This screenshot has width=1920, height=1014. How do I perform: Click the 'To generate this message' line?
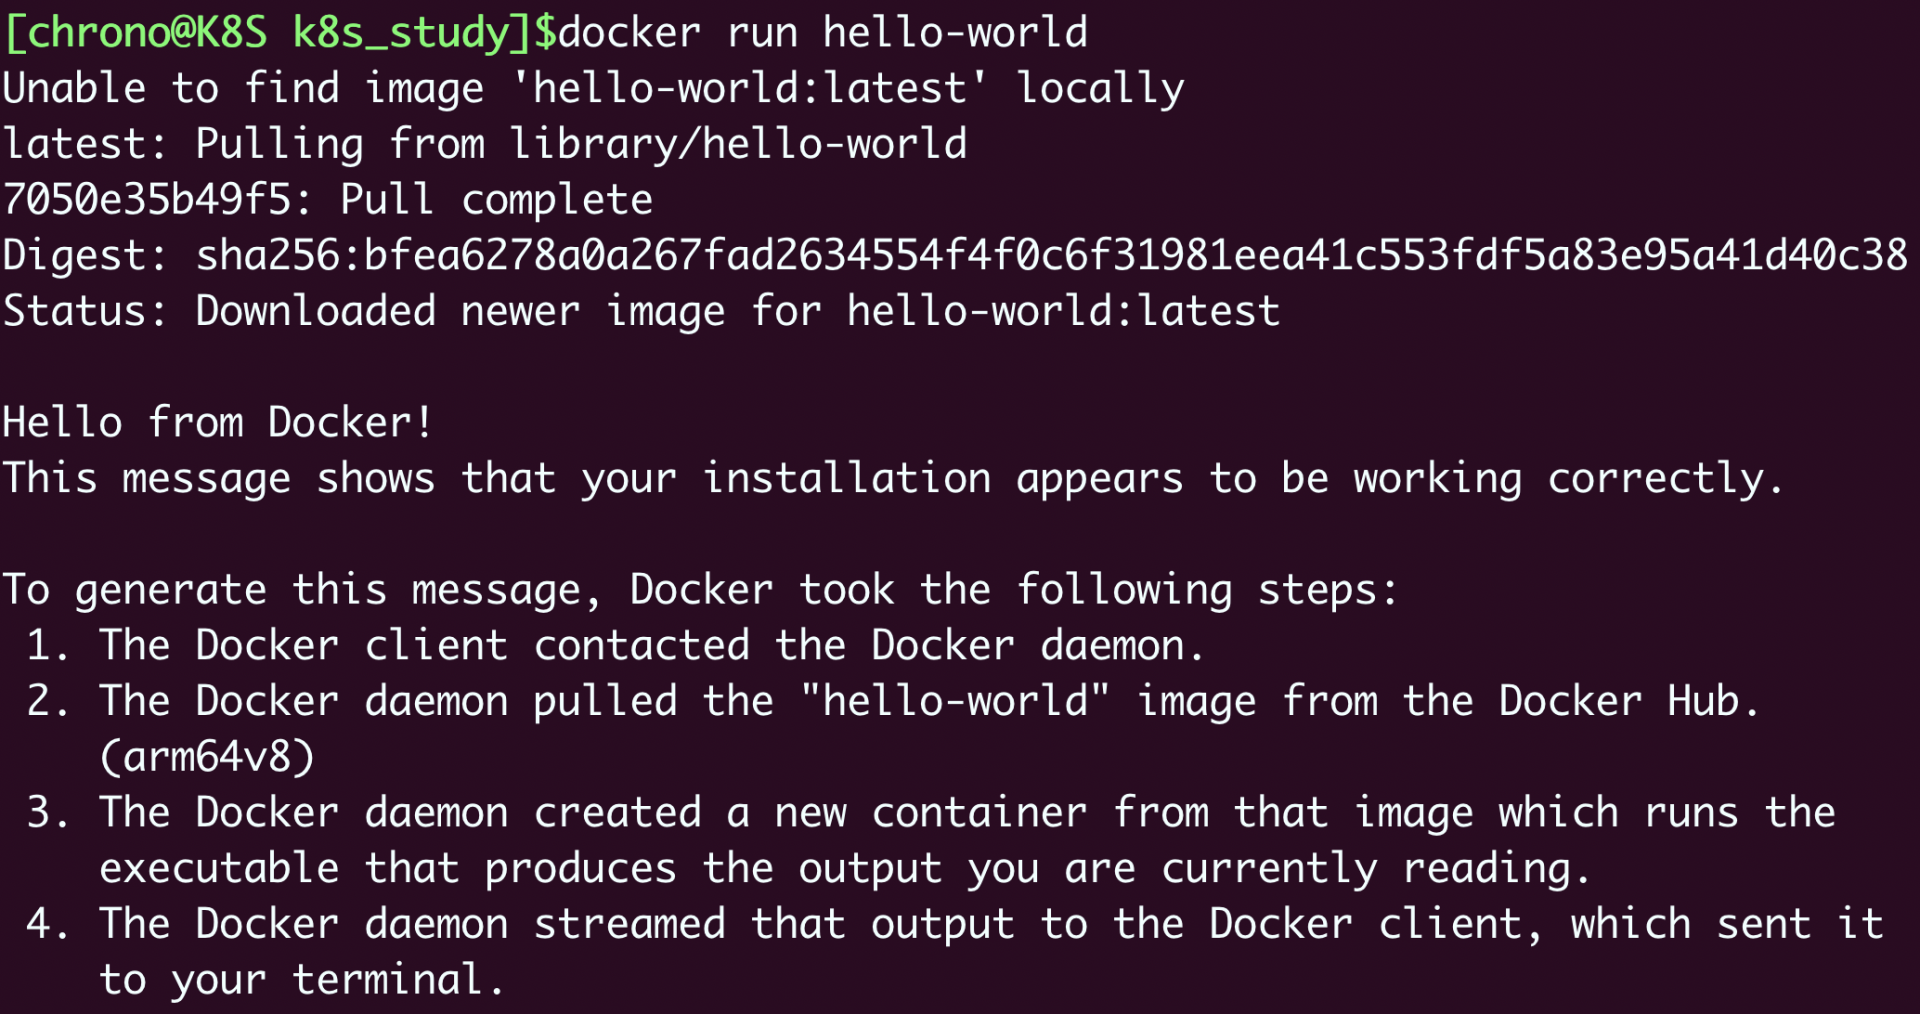tap(700, 590)
